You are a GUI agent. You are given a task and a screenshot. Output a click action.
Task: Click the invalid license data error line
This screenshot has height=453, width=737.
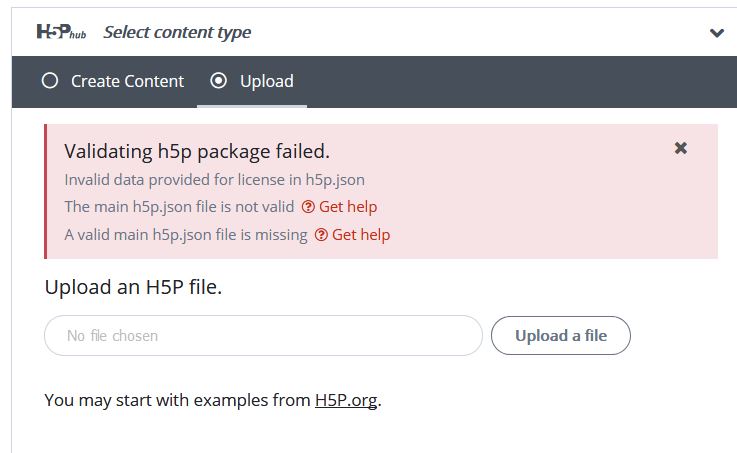click(x=214, y=180)
